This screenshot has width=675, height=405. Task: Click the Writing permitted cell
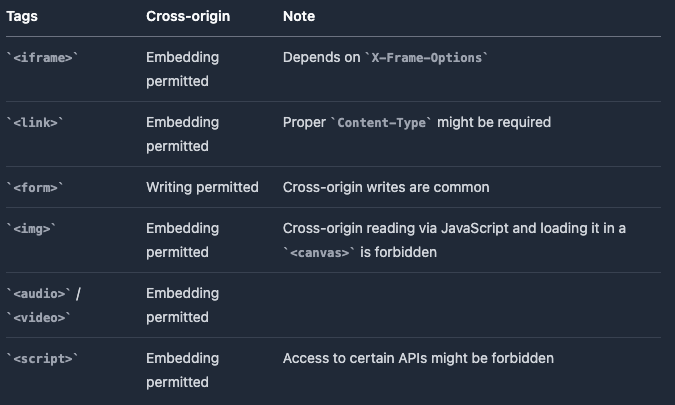[x=202, y=187]
